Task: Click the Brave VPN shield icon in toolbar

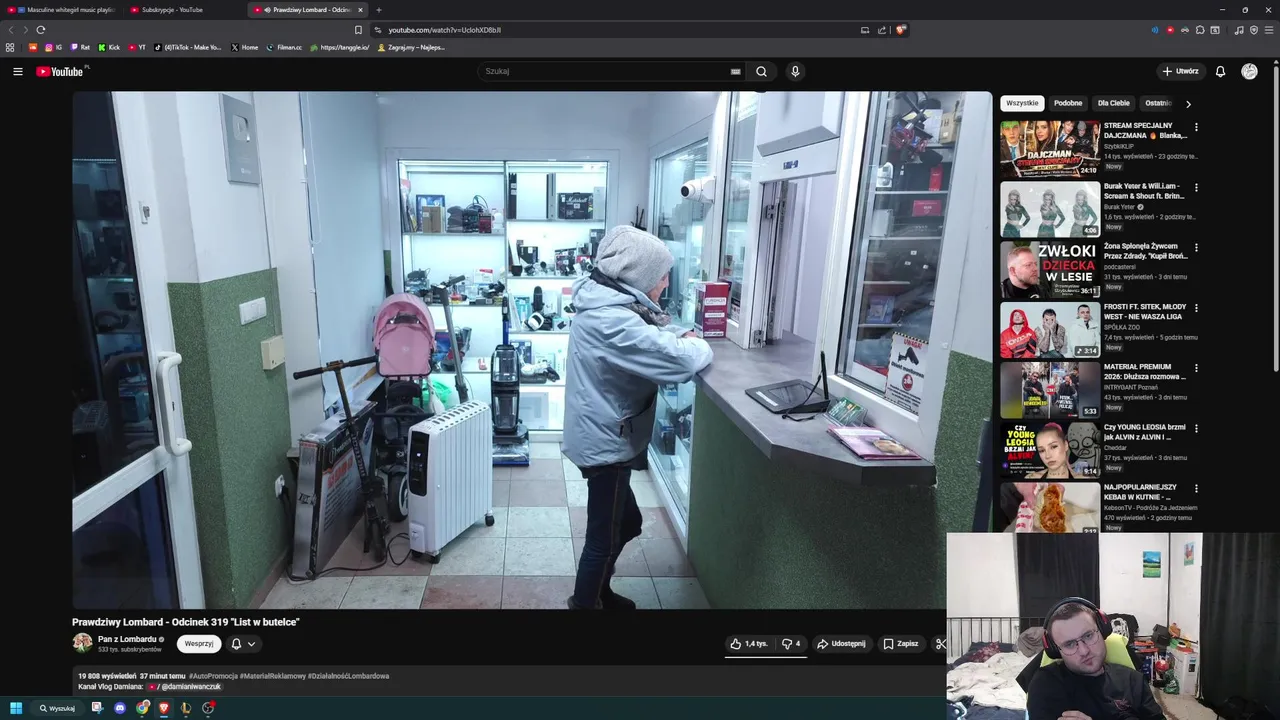Action: [x=1254, y=30]
